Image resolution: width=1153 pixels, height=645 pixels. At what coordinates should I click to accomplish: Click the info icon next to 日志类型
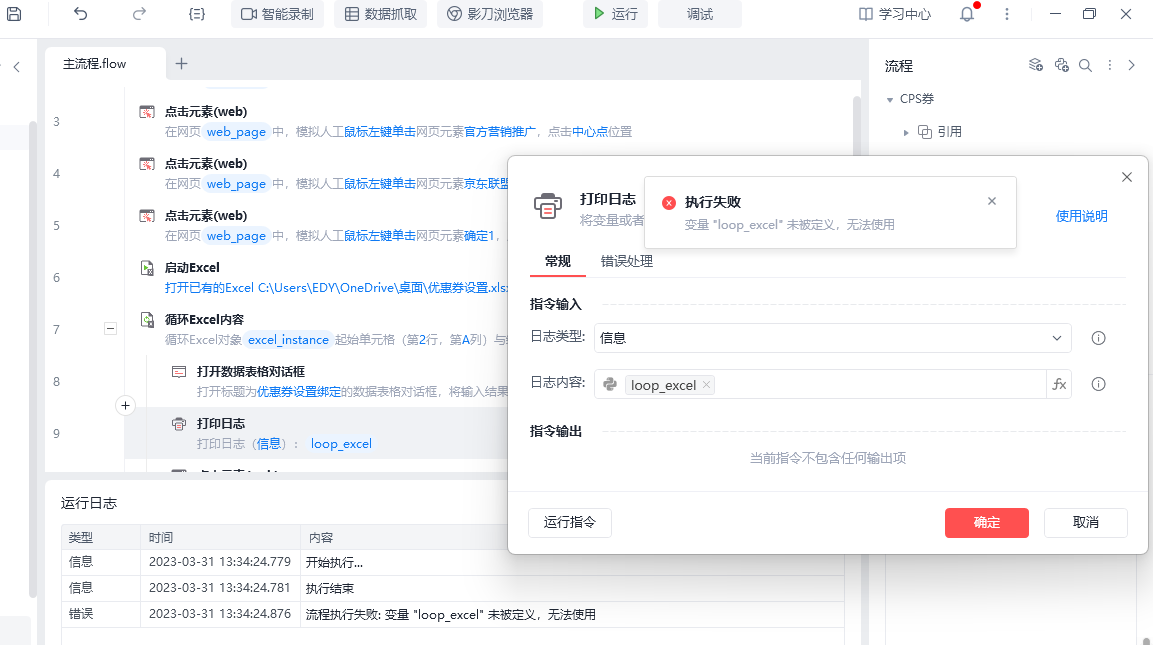point(1098,338)
